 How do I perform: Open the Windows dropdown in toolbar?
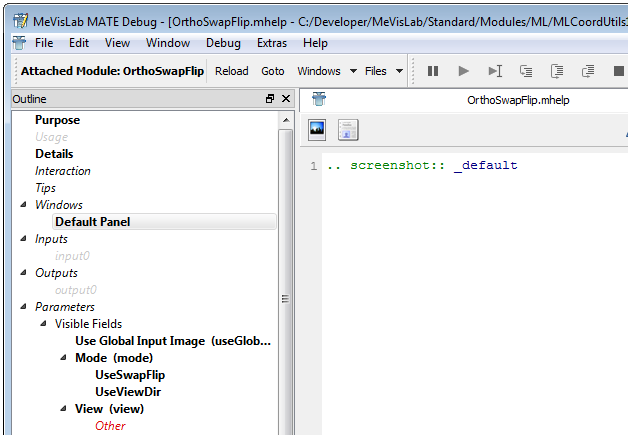(x=326, y=71)
